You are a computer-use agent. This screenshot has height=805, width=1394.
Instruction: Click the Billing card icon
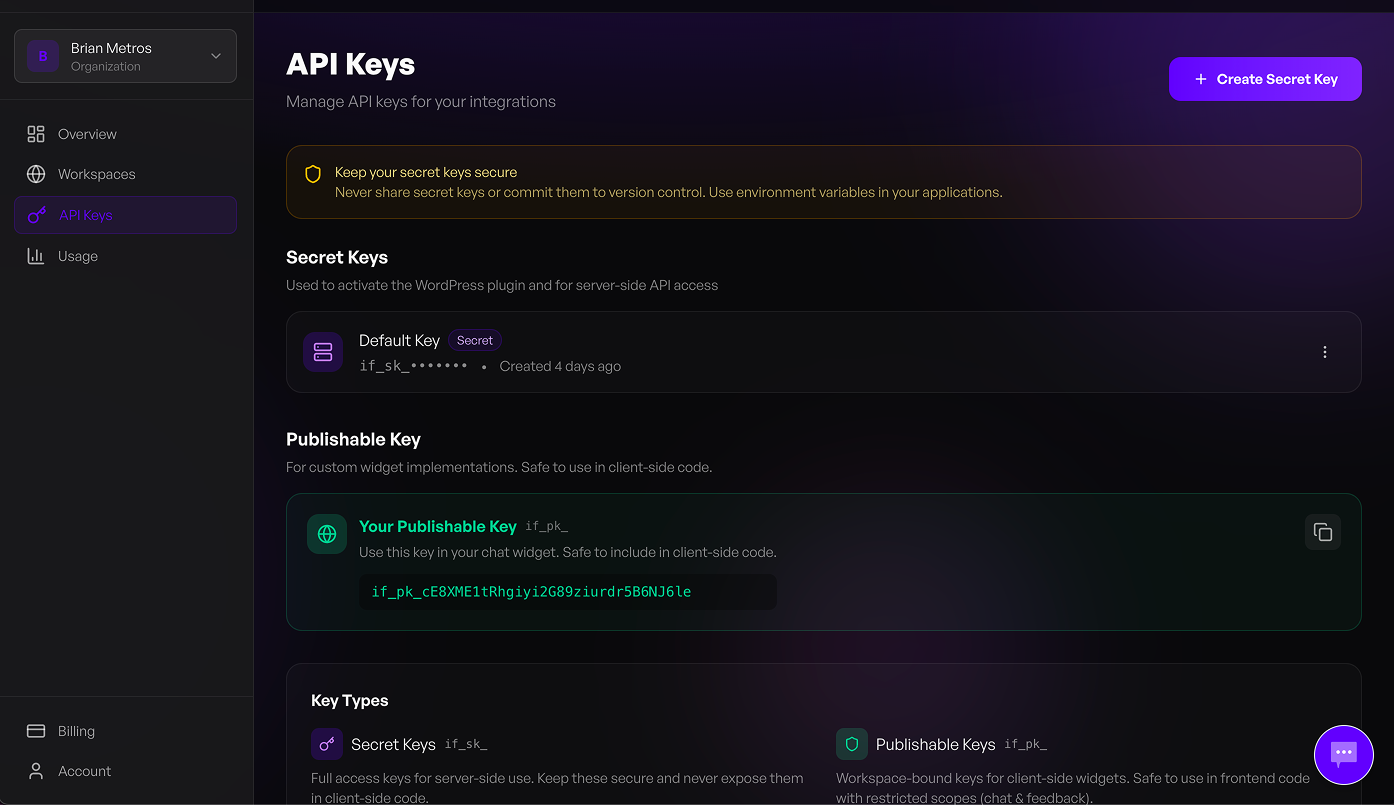[36, 731]
